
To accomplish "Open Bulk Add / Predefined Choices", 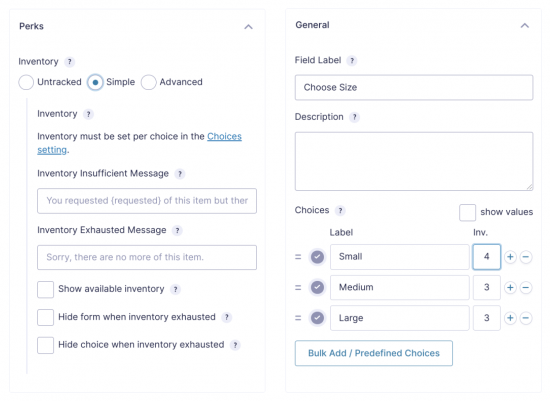I will (x=374, y=353).
